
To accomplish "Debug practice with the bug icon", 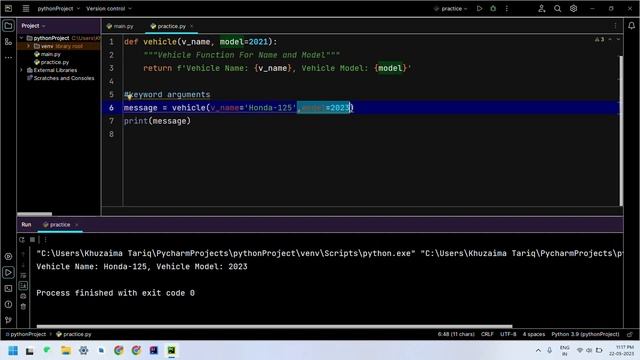I will pyautogui.click(x=493, y=8).
